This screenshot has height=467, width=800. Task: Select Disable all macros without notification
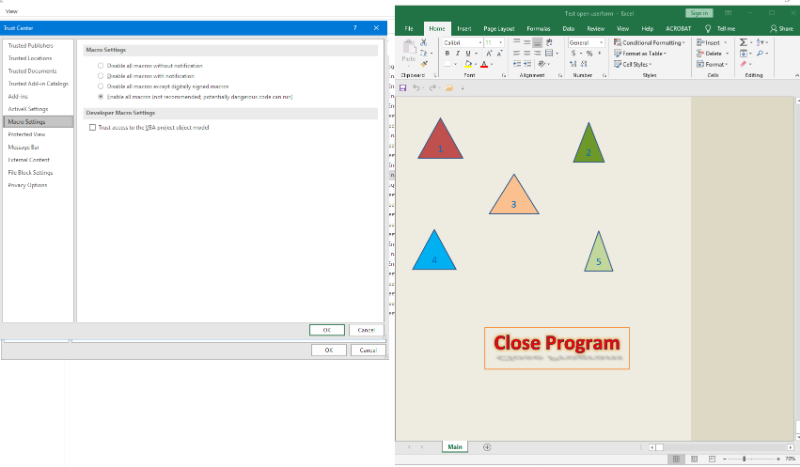coord(101,65)
